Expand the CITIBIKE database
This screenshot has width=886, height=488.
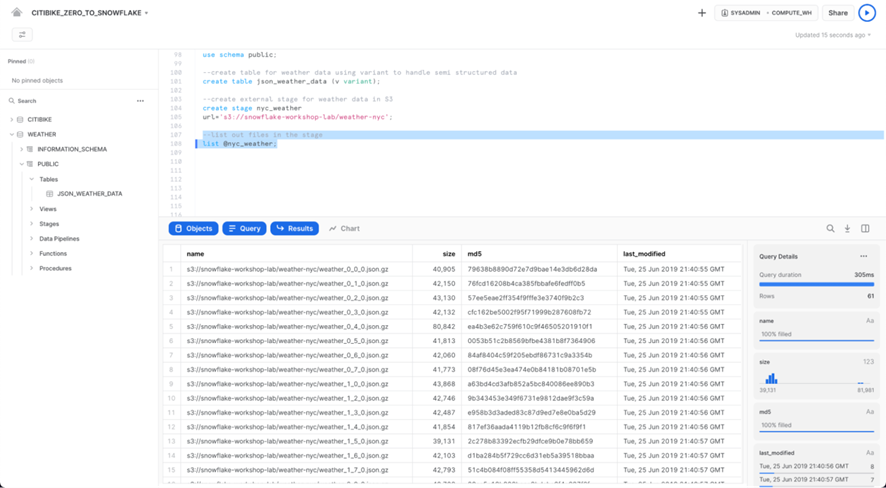pyautogui.click(x=12, y=120)
